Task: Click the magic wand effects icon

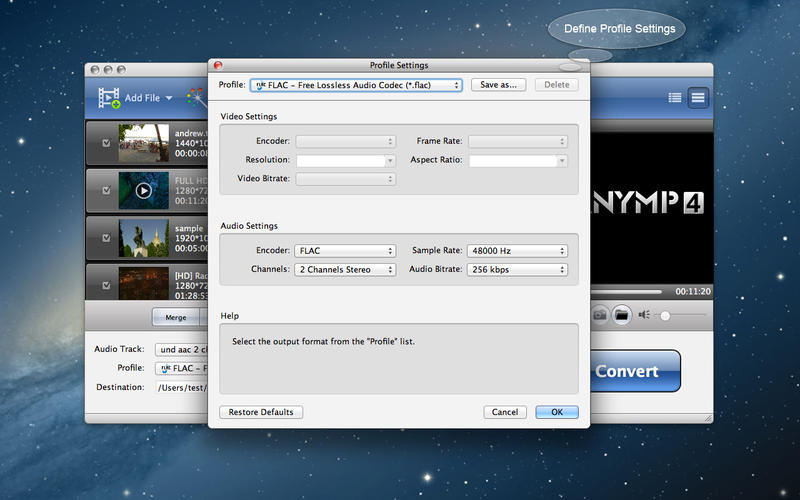Action: 194,98
